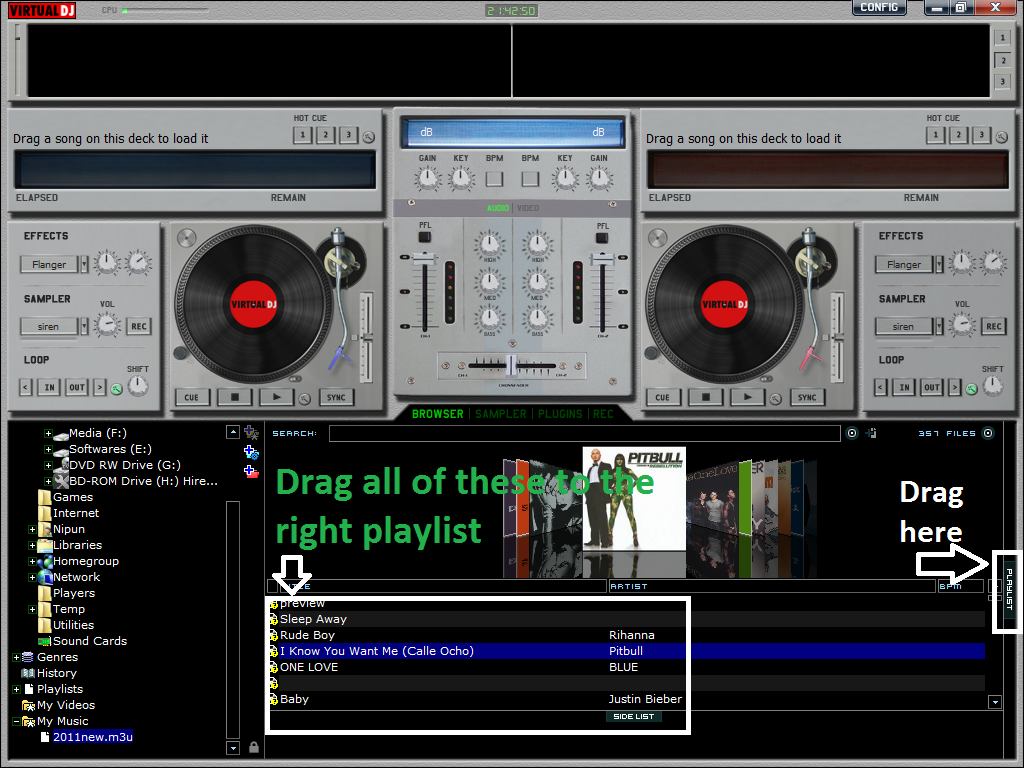Click left deck hot cue 1

click(302, 135)
